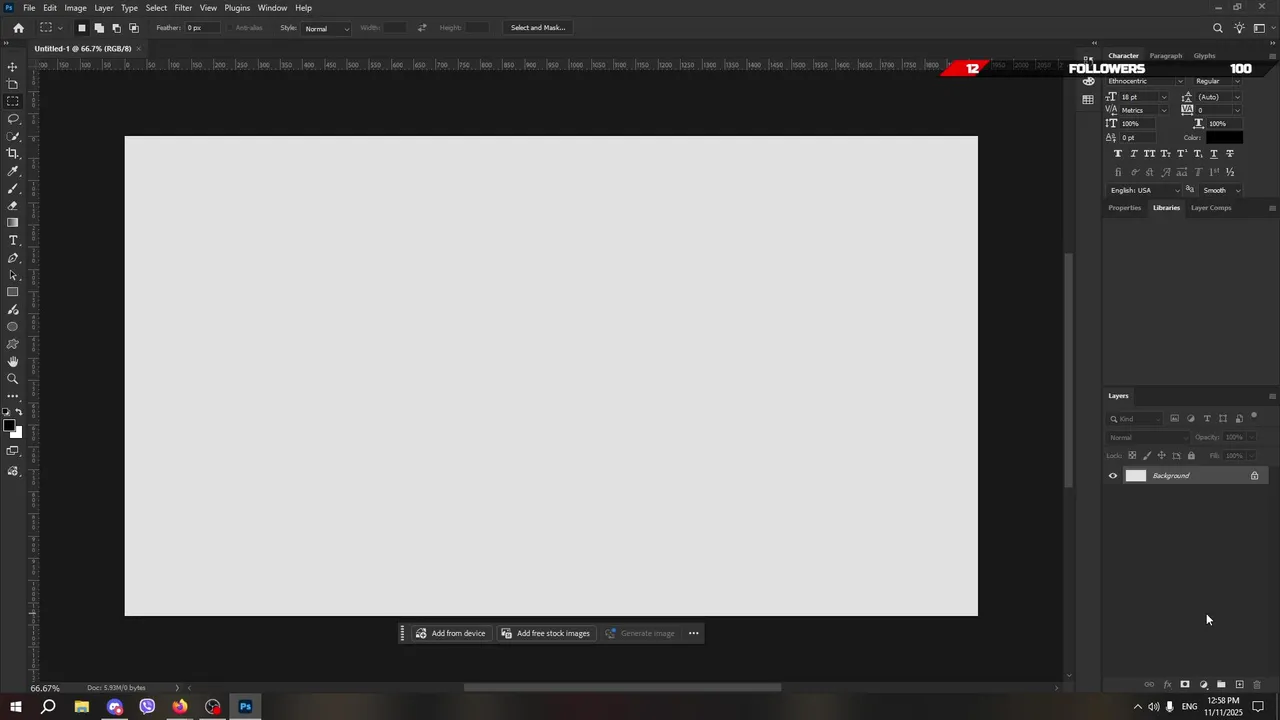Image resolution: width=1280 pixels, height=720 pixels.
Task: Select the Quick Selection tool
Action: pos(13,136)
